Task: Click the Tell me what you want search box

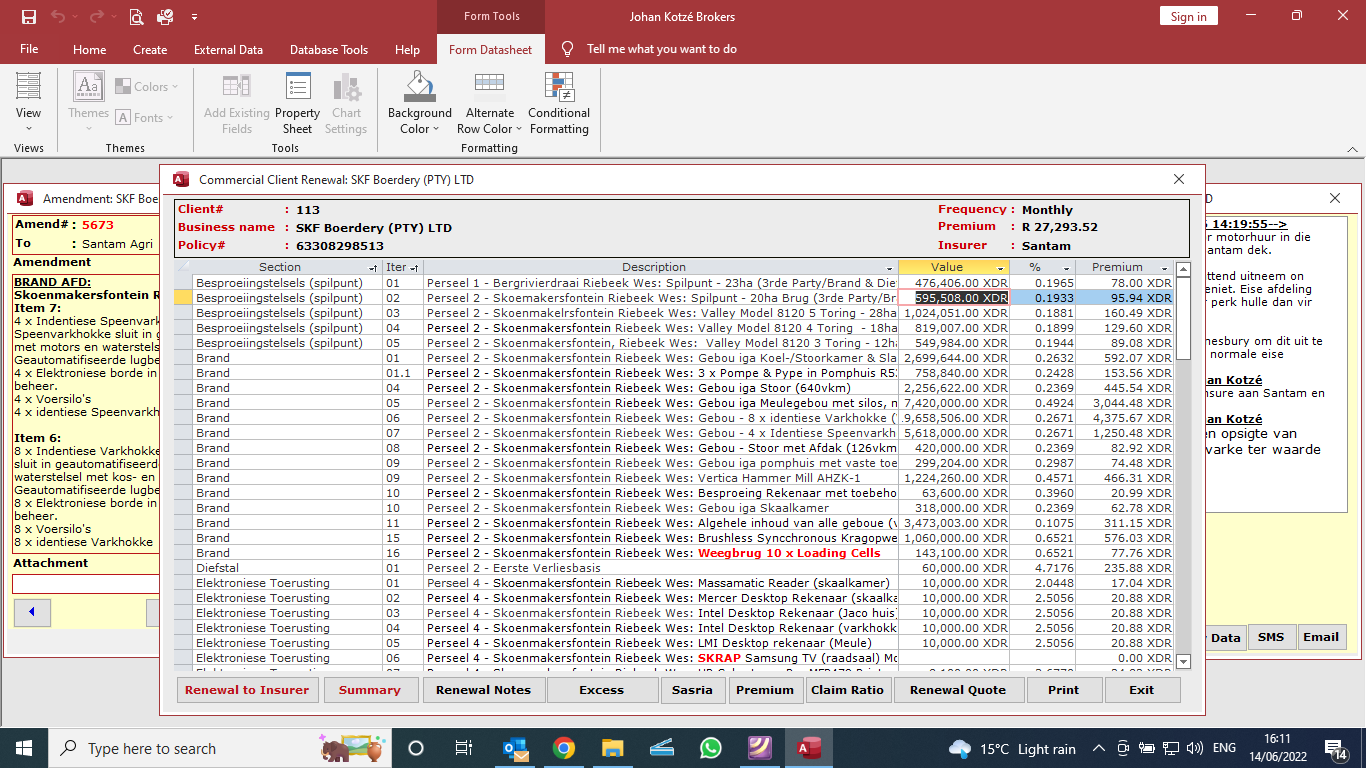Action: coord(661,49)
